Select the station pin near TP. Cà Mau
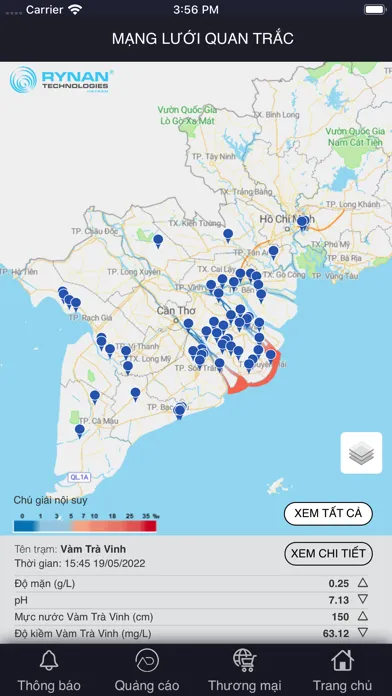 [x=79, y=431]
